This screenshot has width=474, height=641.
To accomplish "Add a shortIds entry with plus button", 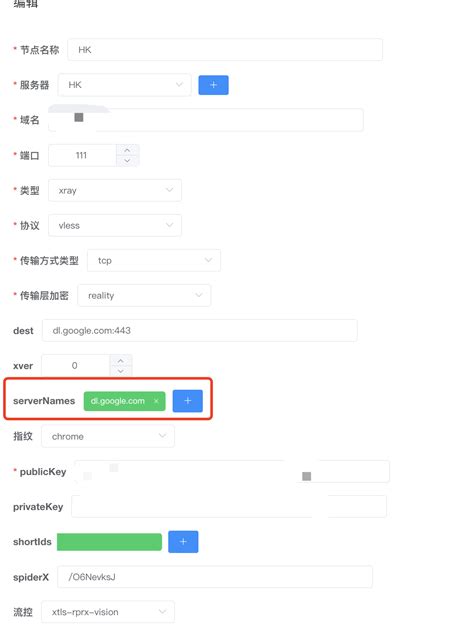I will click(183, 542).
